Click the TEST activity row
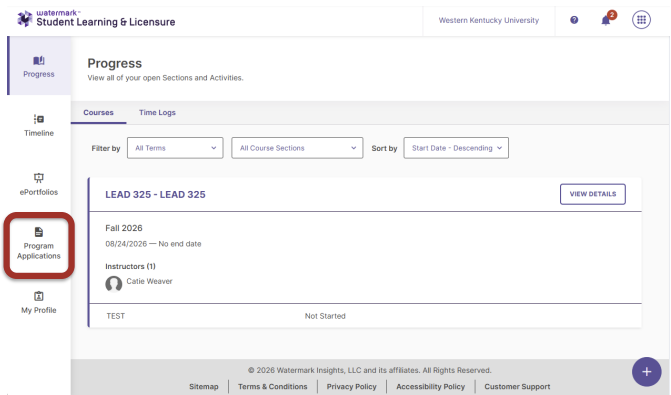The width and height of the screenshot is (671, 395). (365, 316)
